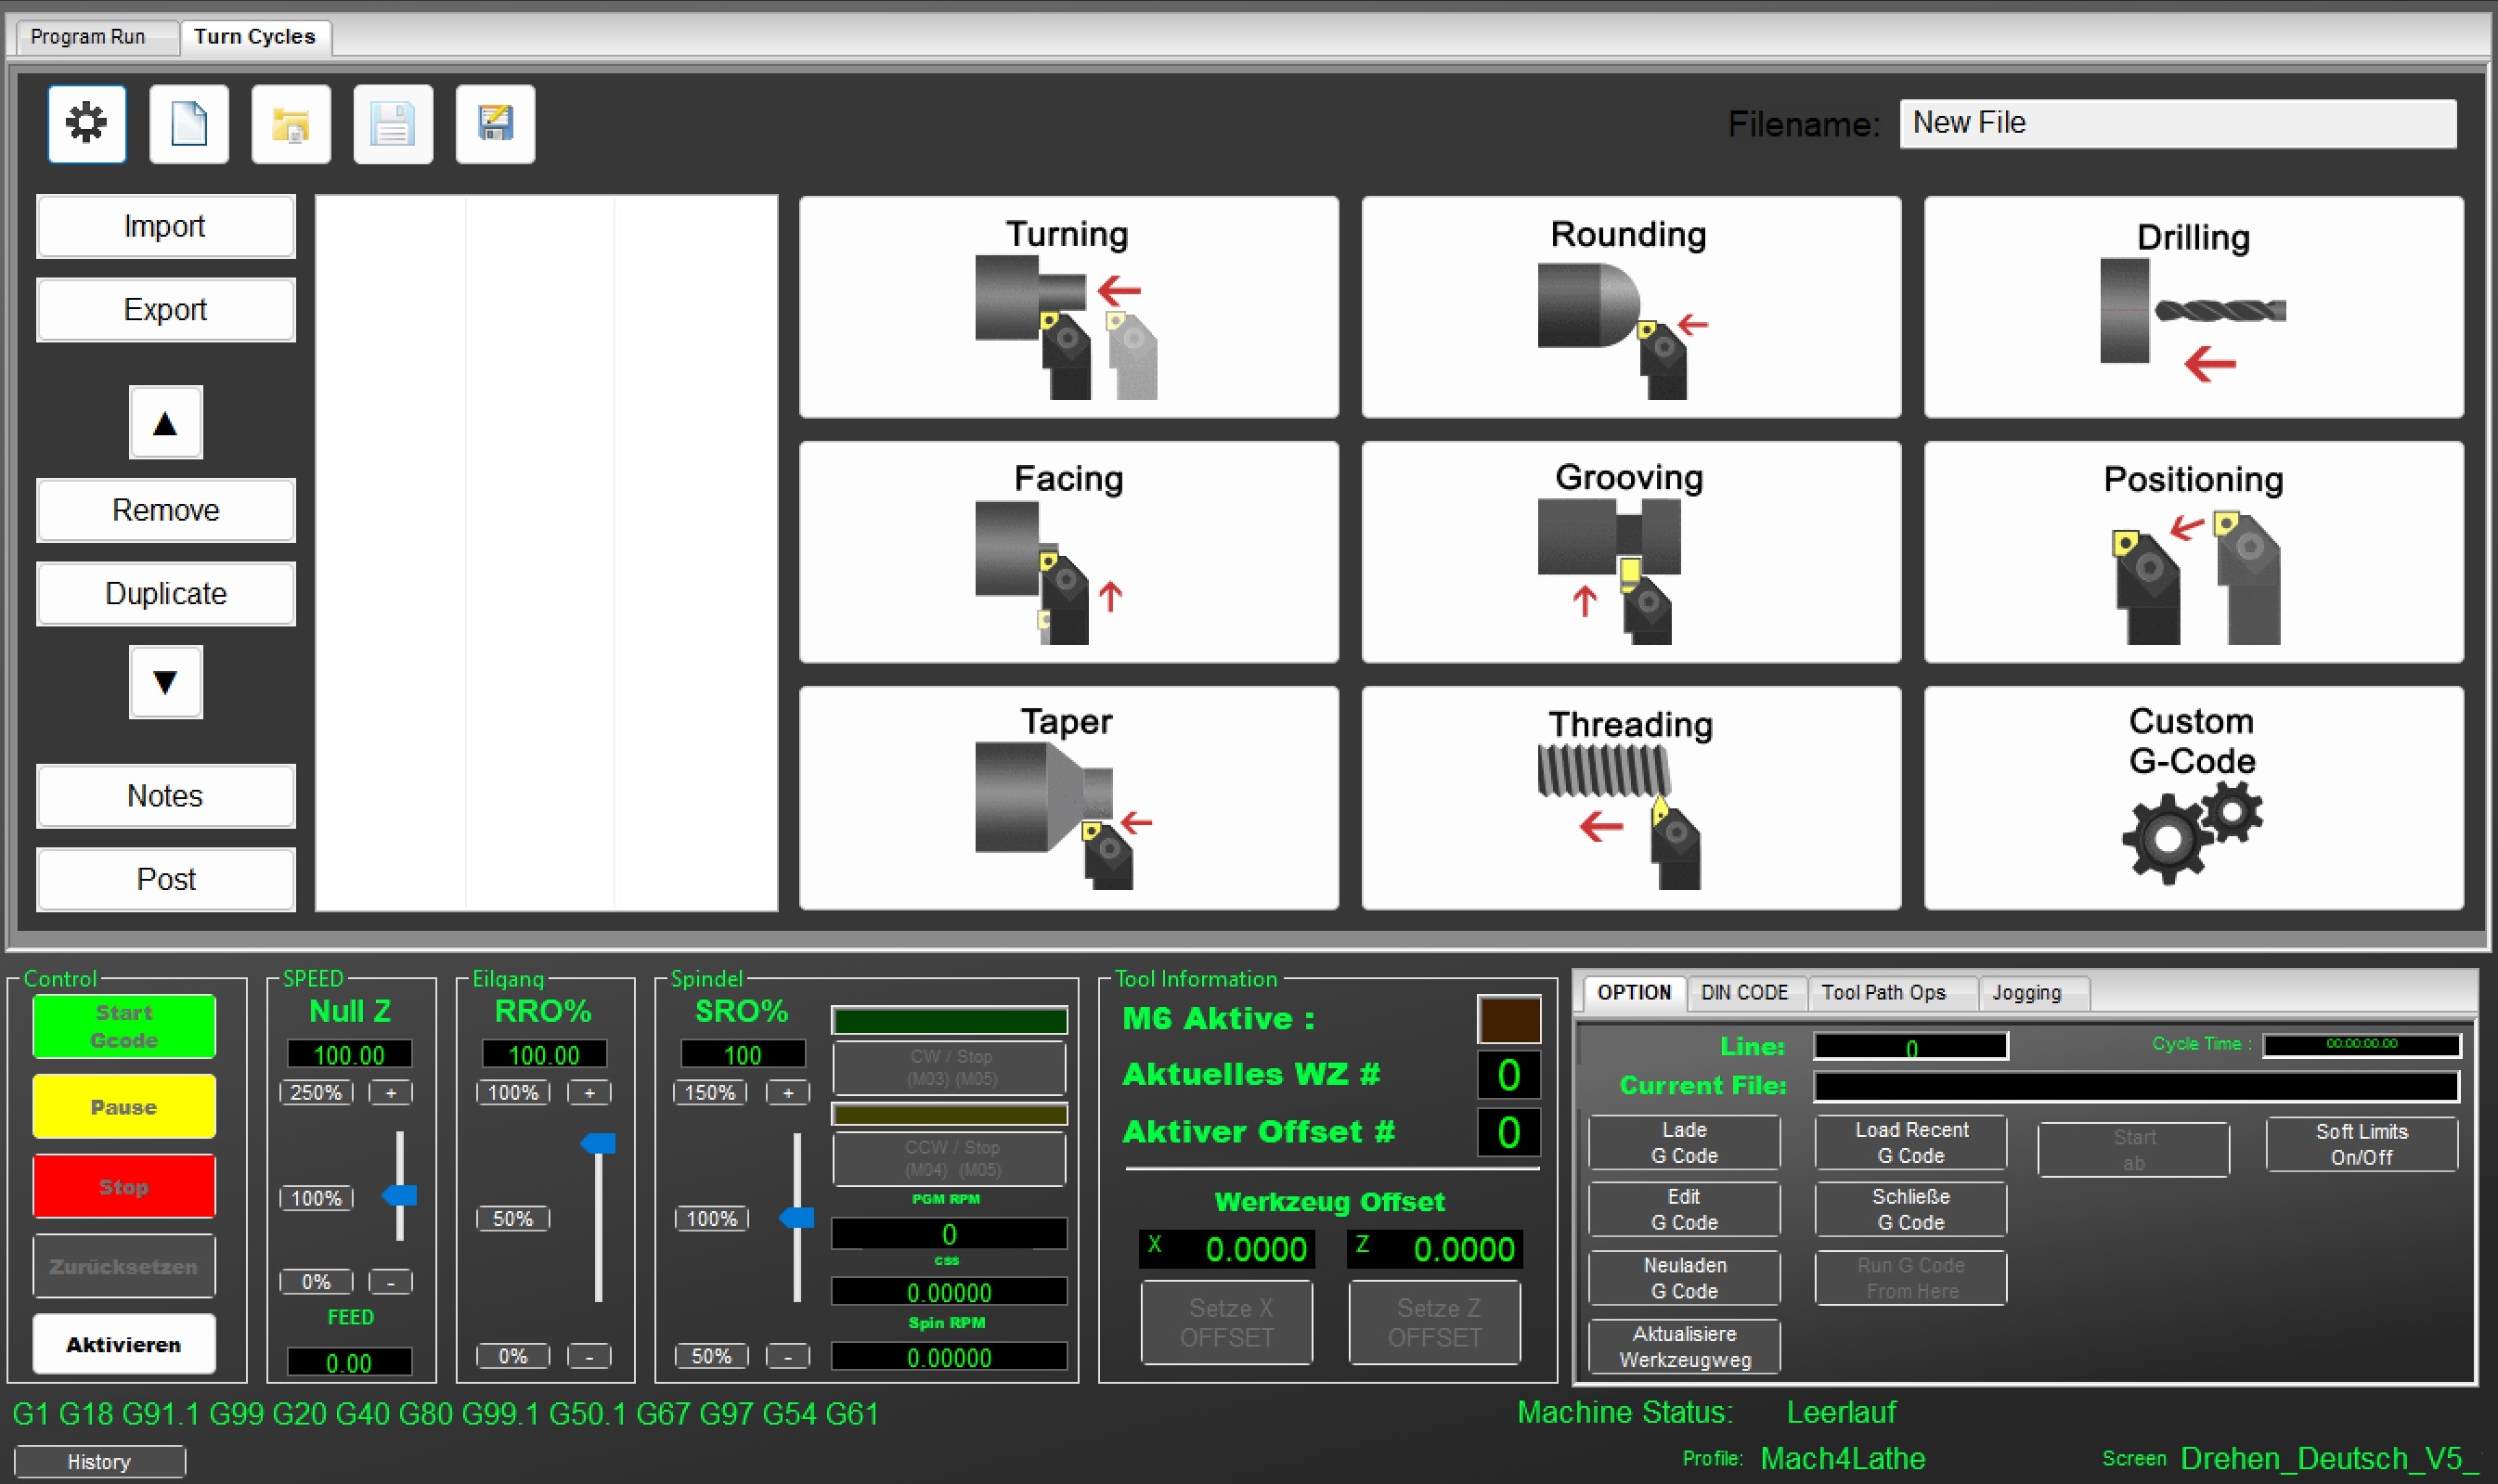
Task: Set rapid override to 50%
Action: (513, 1219)
